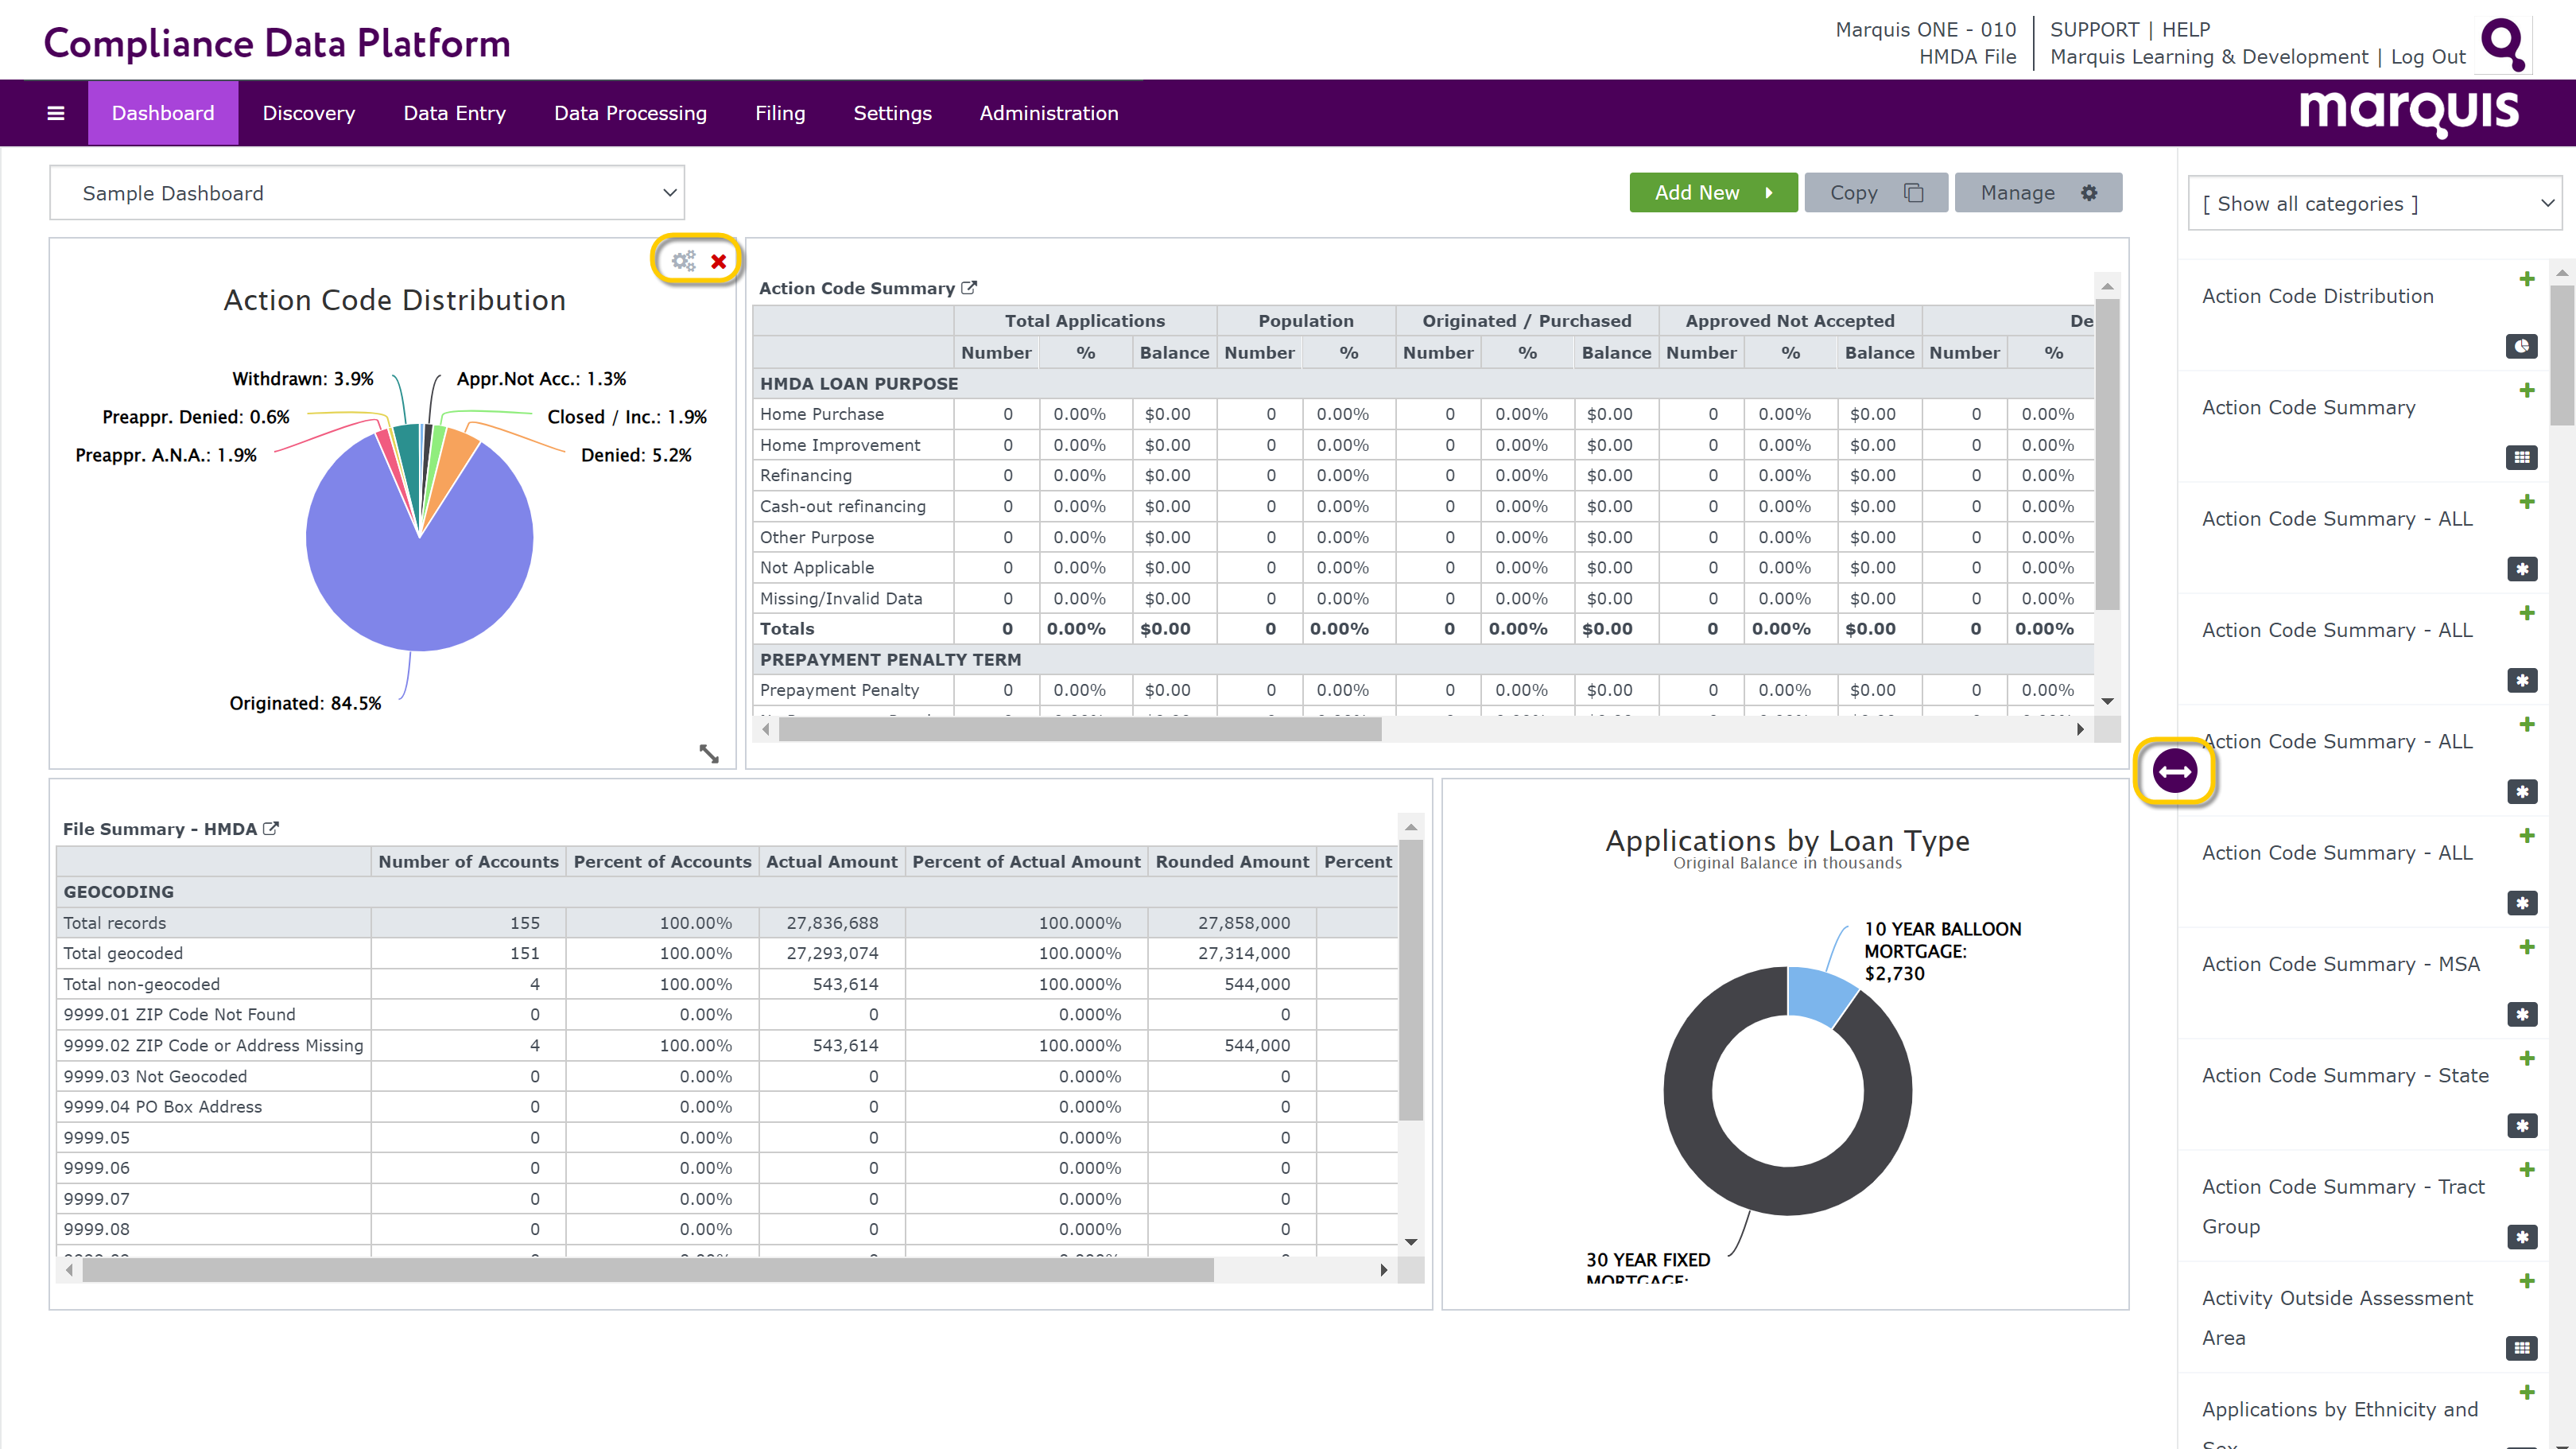The width and height of the screenshot is (2576, 1449).
Task: Click File Summary horizontal scrollbar thumb
Action: click(648, 1270)
